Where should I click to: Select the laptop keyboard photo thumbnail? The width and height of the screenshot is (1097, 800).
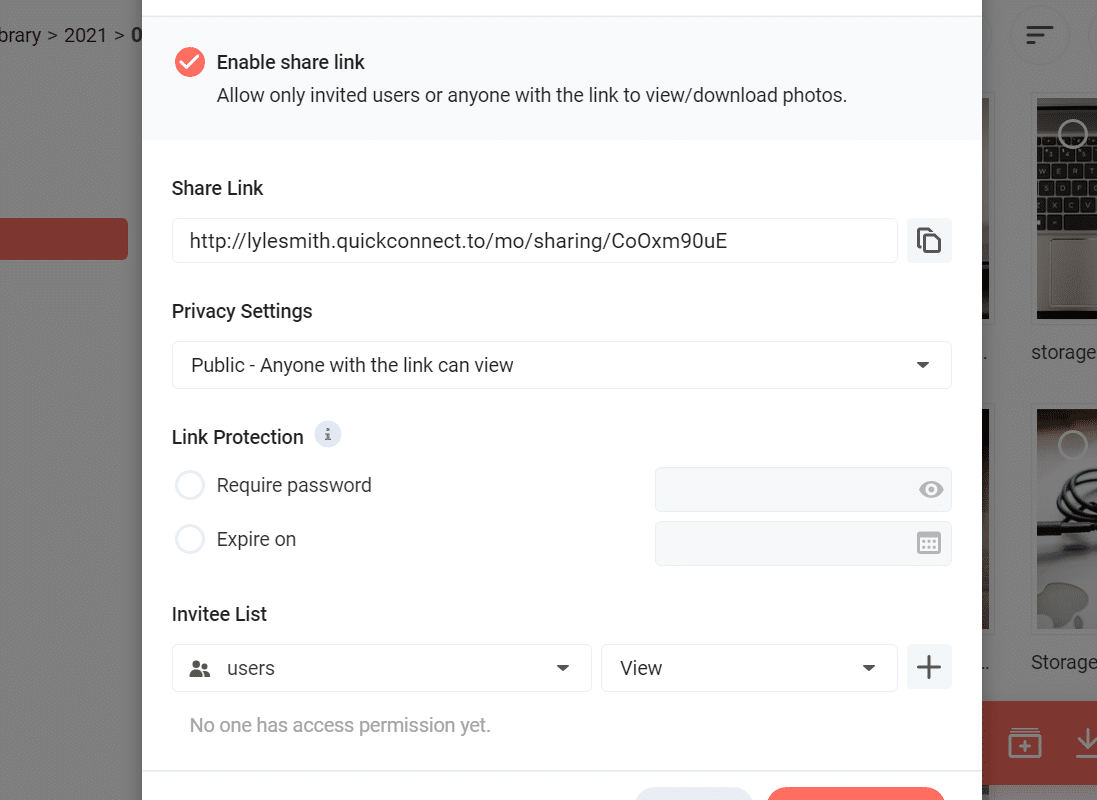(1066, 209)
